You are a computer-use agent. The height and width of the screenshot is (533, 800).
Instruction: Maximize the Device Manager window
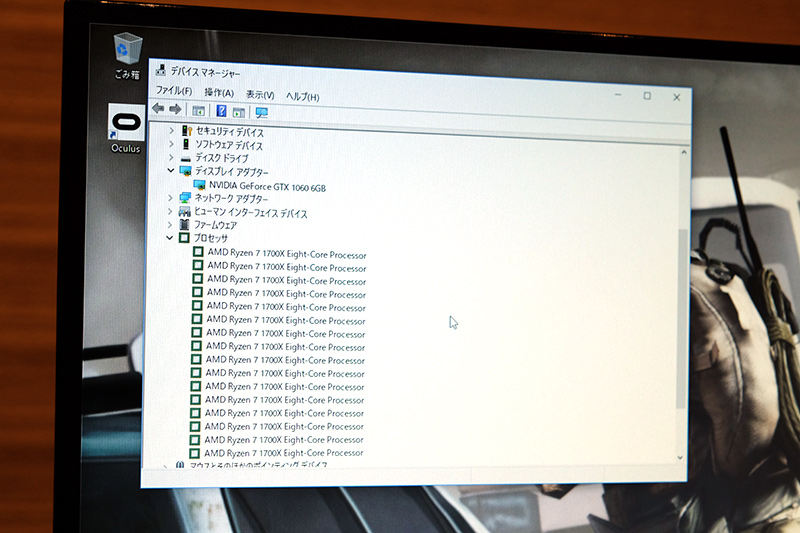(x=647, y=96)
